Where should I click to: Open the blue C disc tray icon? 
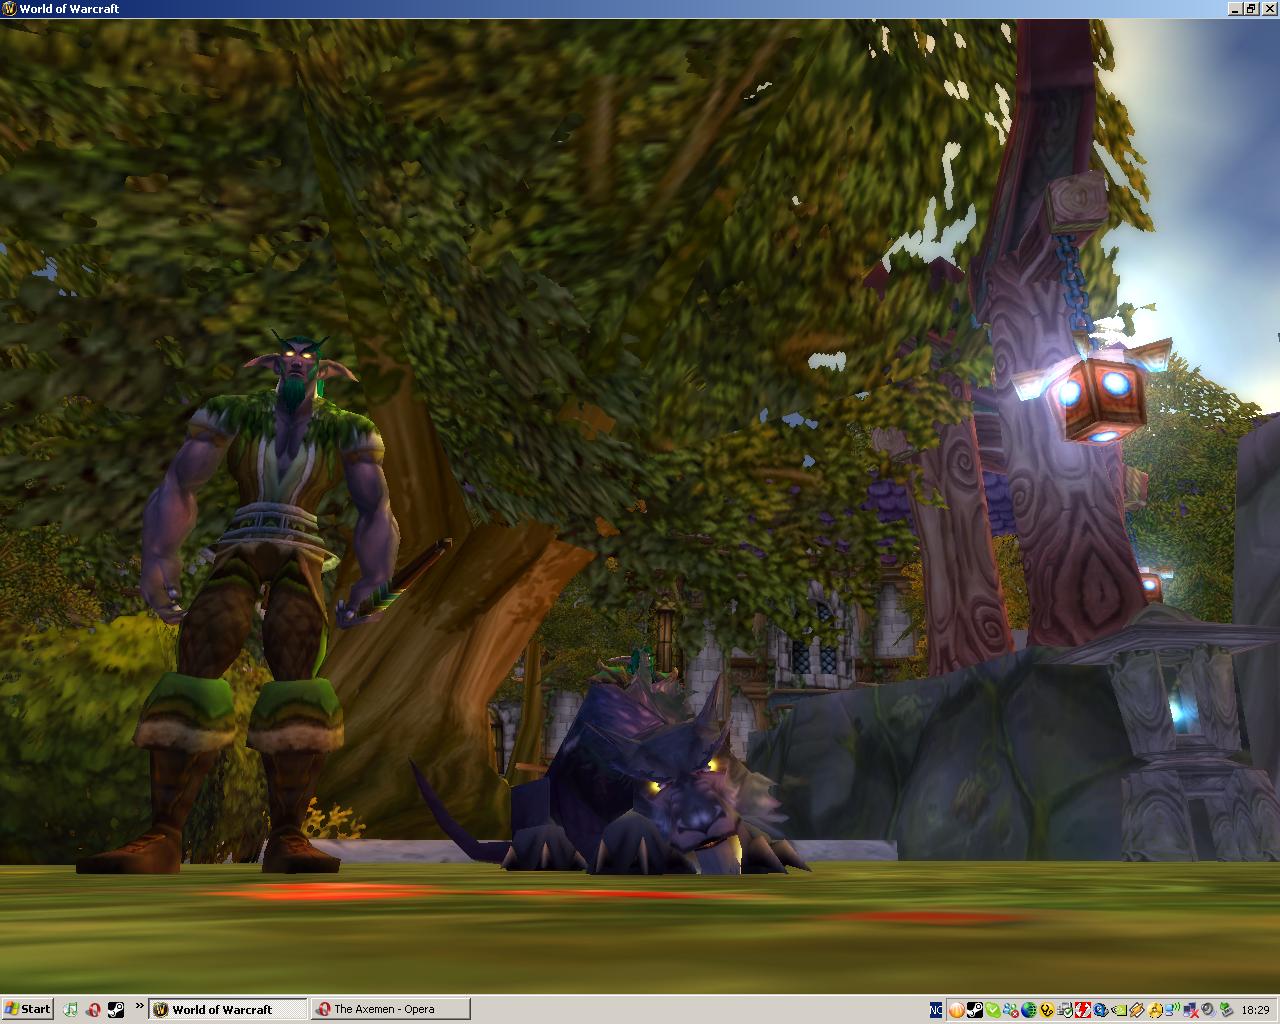pyautogui.click(x=1101, y=1010)
